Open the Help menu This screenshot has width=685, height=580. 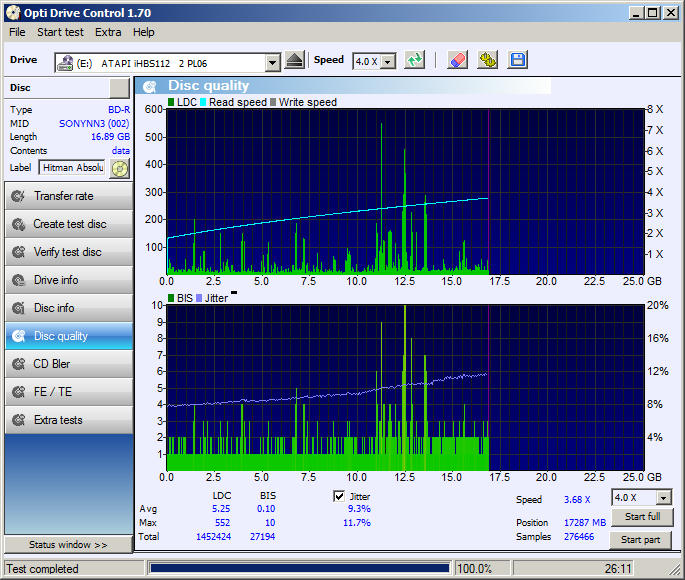(x=144, y=32)
